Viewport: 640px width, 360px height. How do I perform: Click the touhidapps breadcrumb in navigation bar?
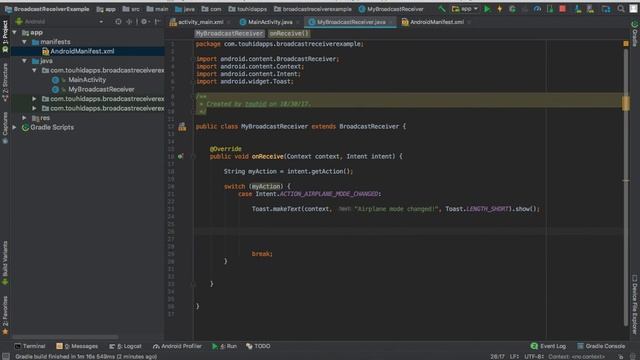pyautogui.click(x=247, y=9)
